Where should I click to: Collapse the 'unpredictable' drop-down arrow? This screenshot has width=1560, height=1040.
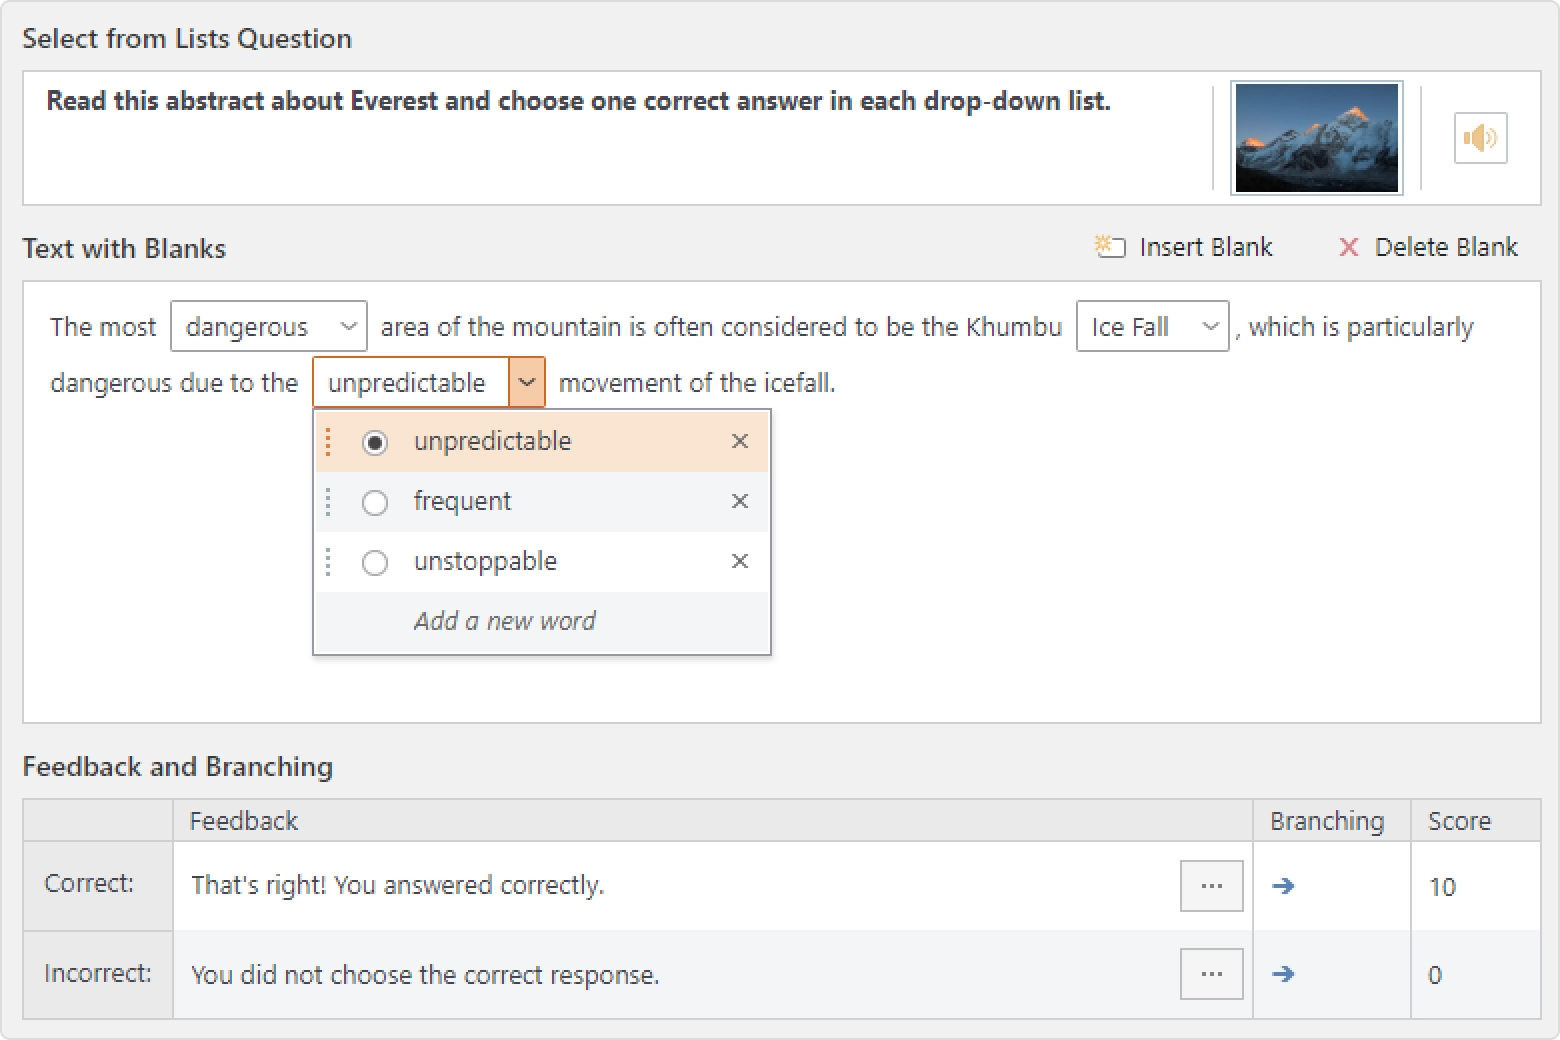[527, 382]
